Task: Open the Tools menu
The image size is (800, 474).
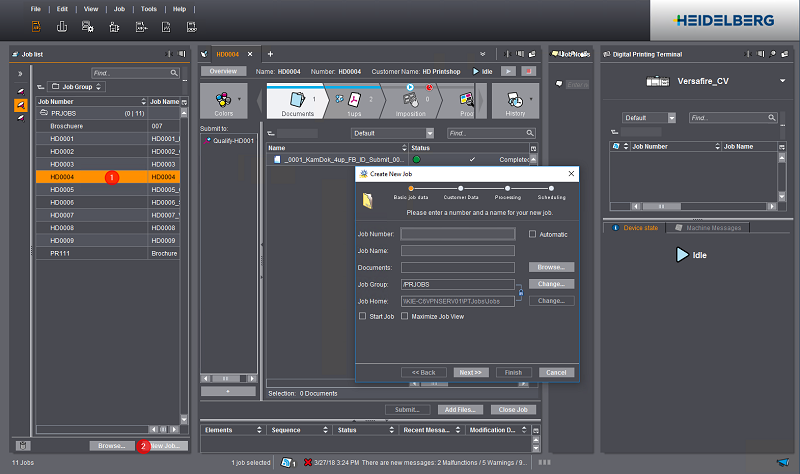Action: 149,8
